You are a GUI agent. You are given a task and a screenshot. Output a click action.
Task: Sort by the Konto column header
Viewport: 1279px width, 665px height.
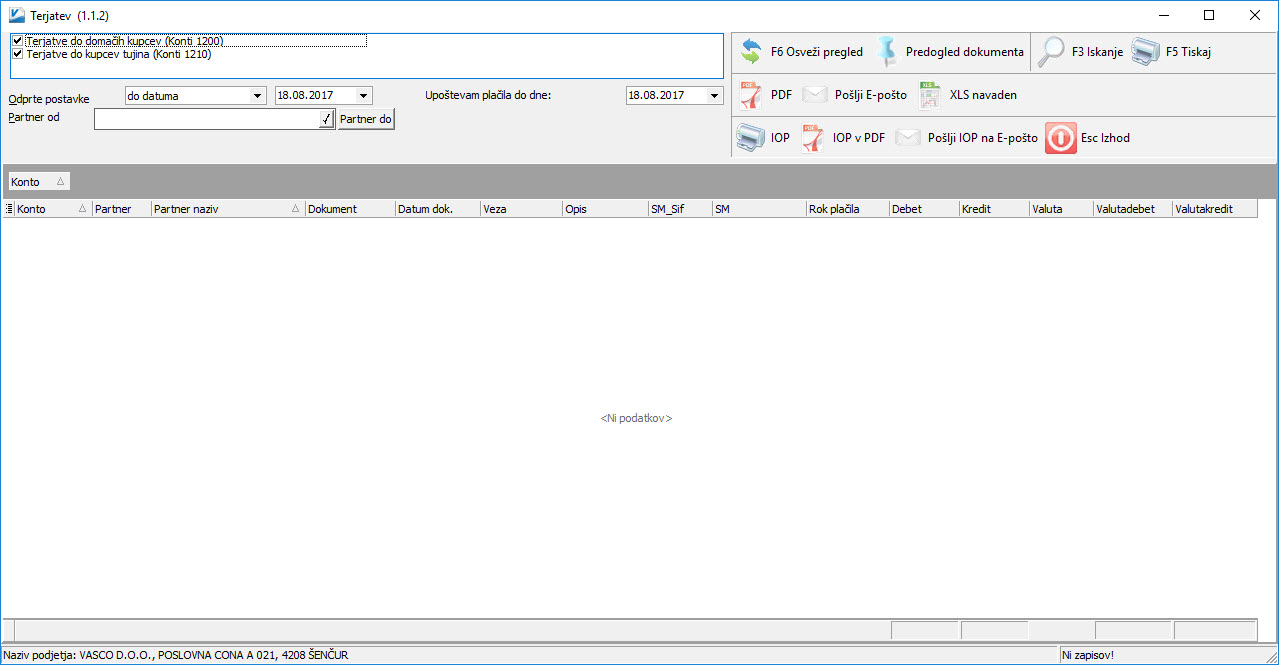click(x=52, y=209)
